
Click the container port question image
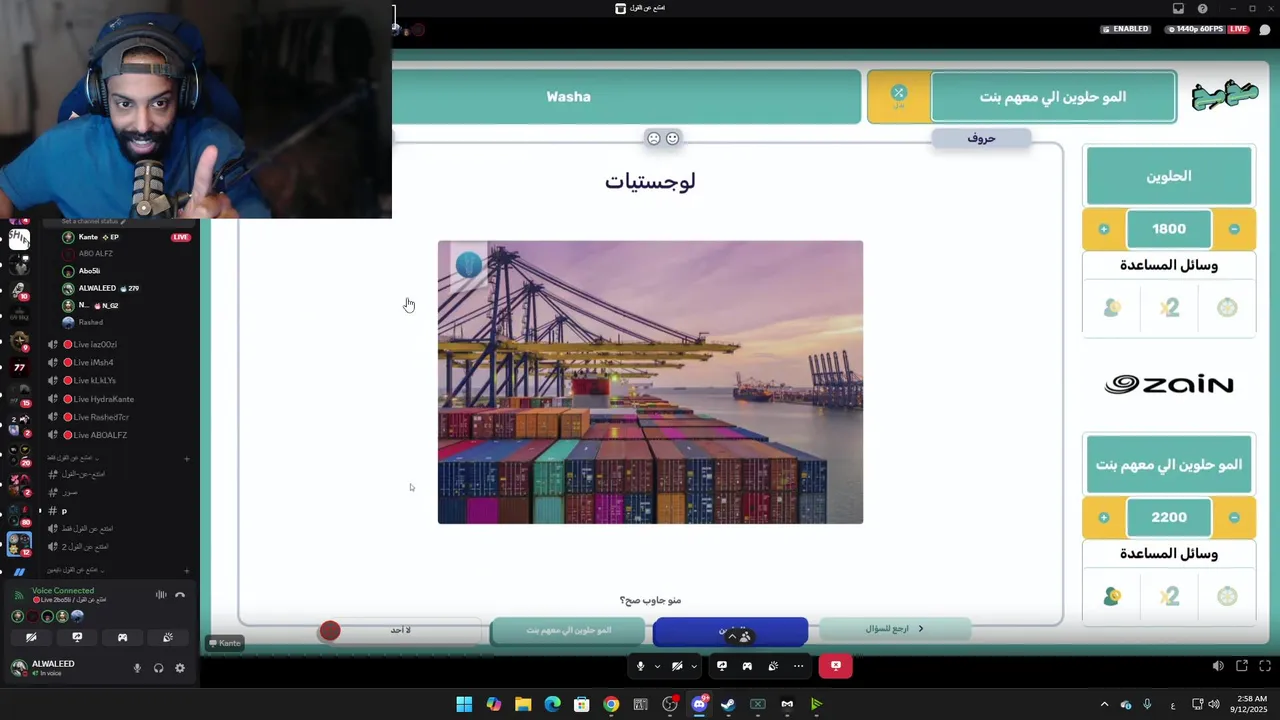pyautogui.click(x=650, y=382)
